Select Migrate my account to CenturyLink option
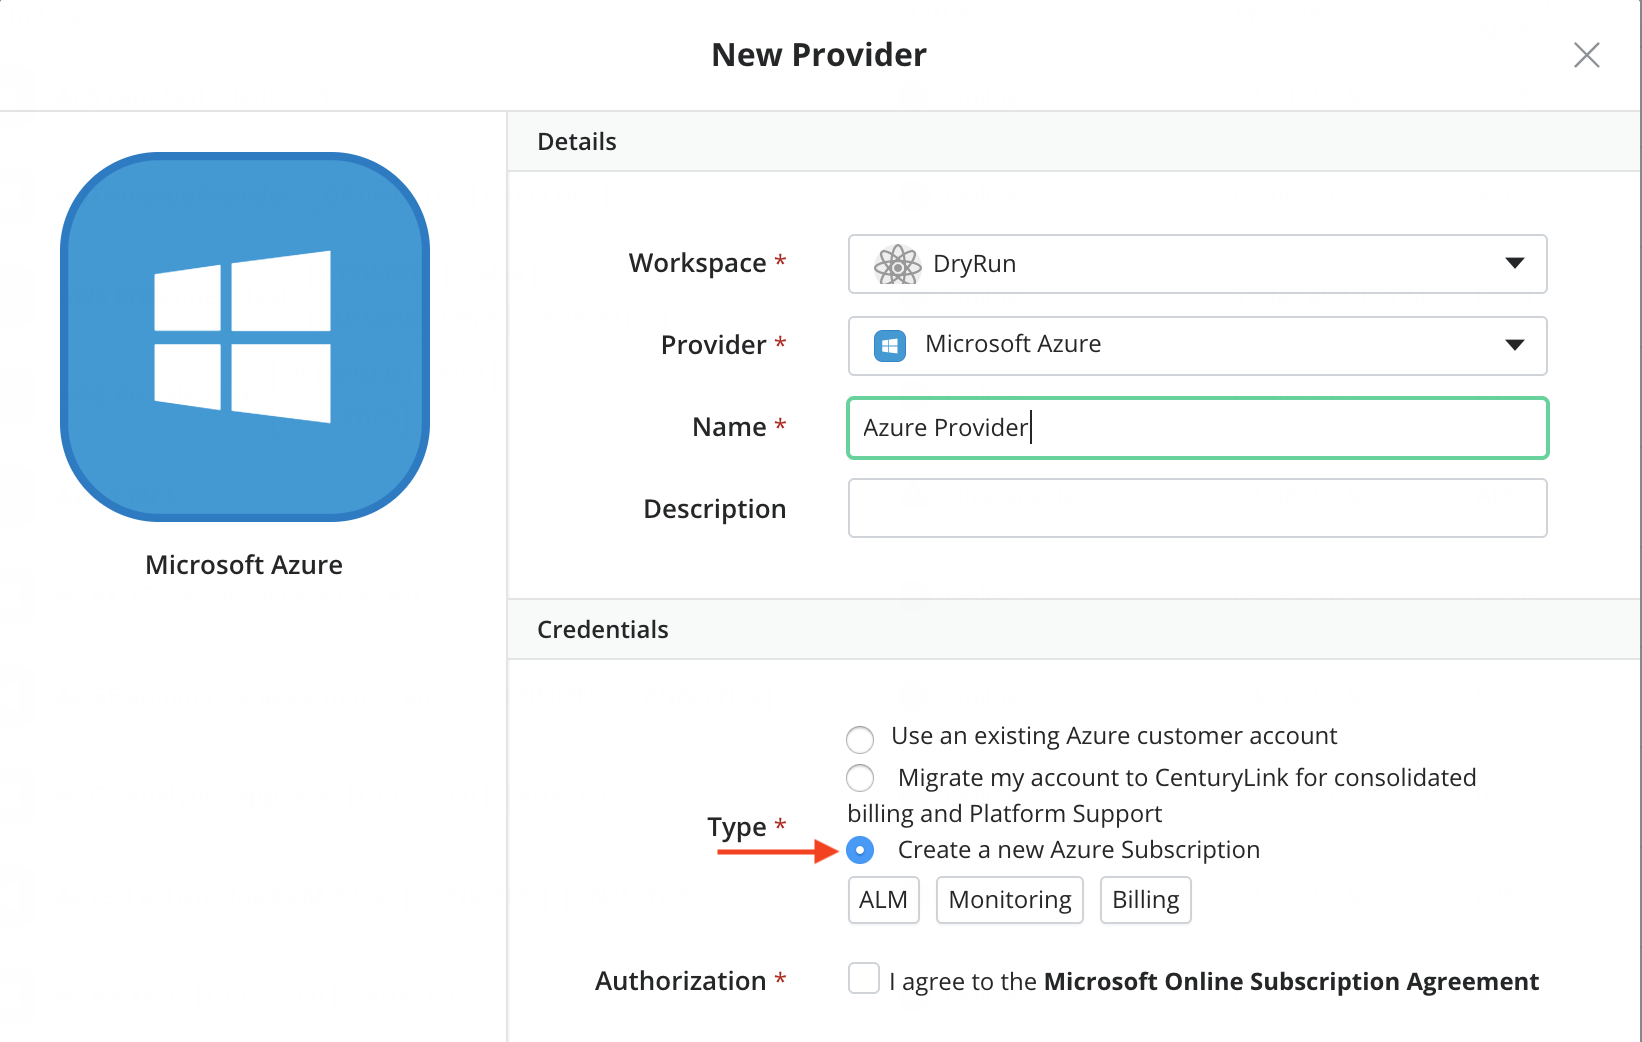Viewport: 1642px width, 1042px height. (860, 777)
